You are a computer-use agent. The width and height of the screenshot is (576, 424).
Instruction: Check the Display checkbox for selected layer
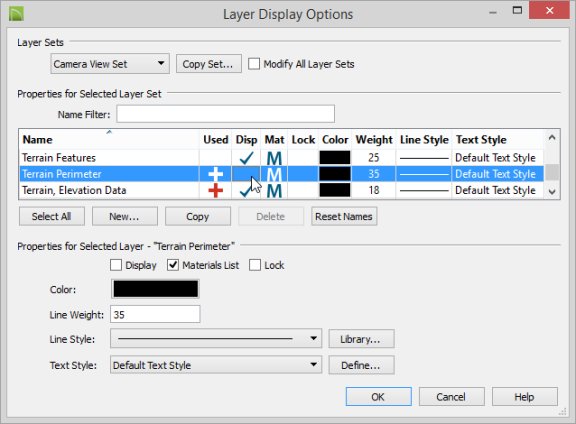click(116, 265)
